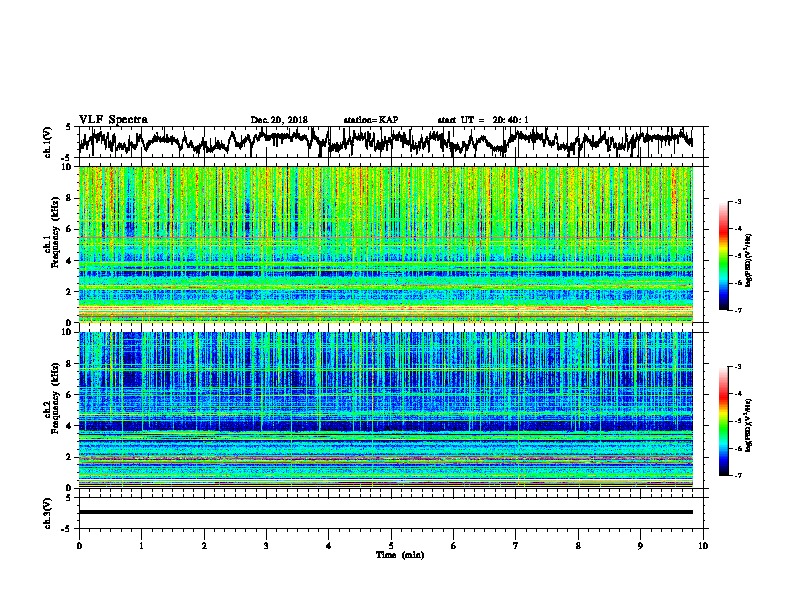Click the time axis tick label "3"
792x612 pixels.
pos(266,546)
